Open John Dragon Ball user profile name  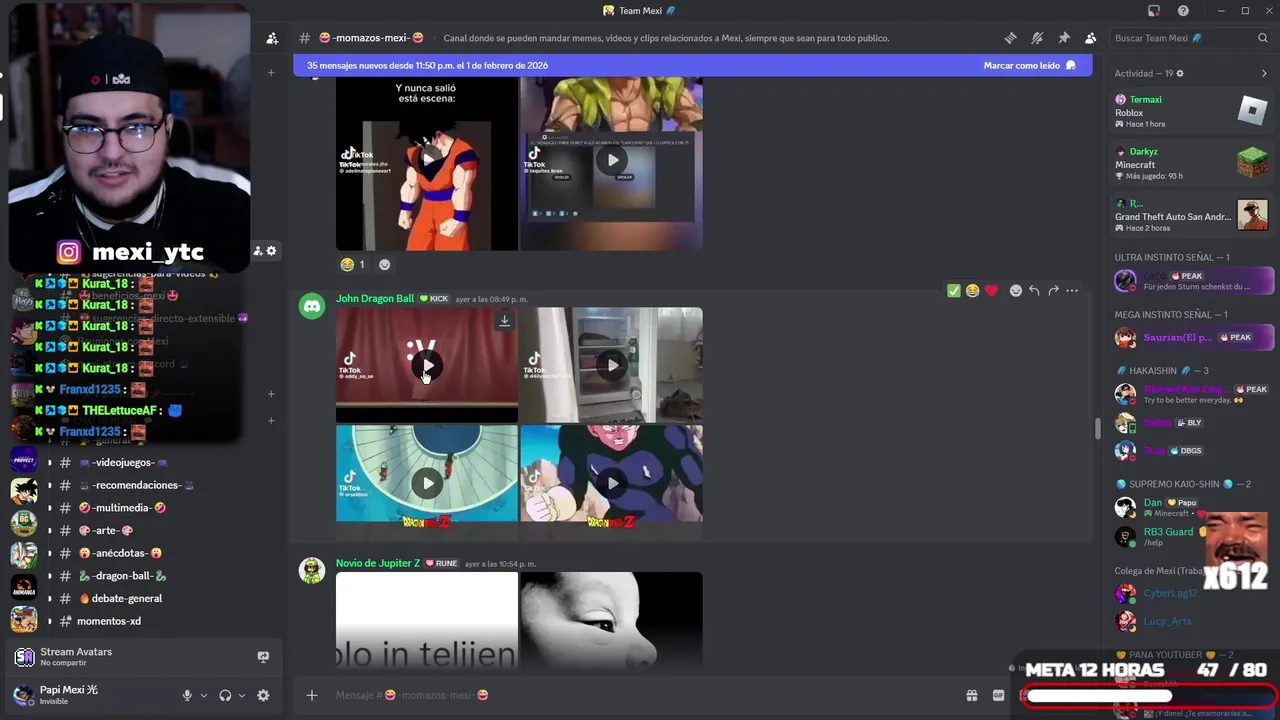(x=375, y=298)
